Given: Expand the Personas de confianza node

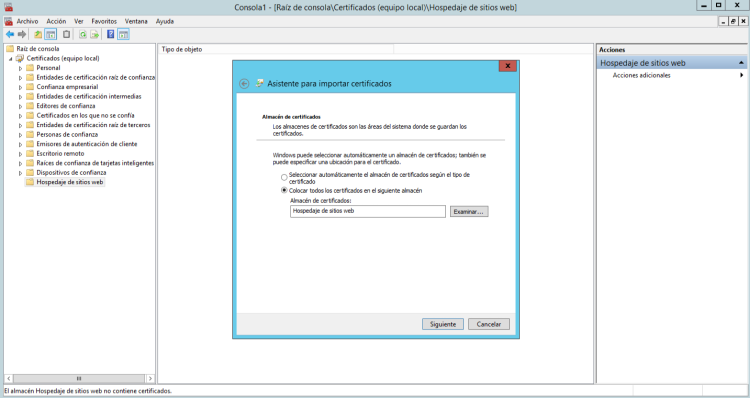Looking at the screenshot, I should tap(21, 135).
